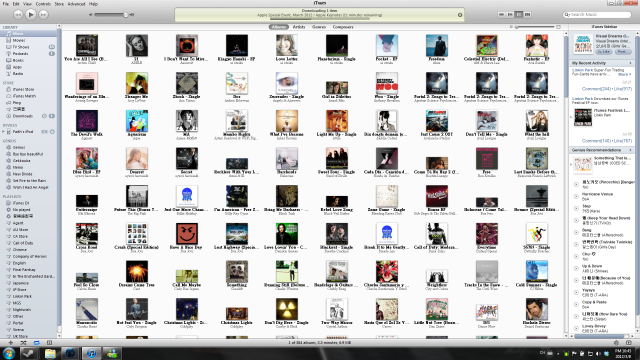This screenshot has width=640, height=360.
Task: Switch to the Albums tab
Action: pyautogui.click(x=279, y=27)
